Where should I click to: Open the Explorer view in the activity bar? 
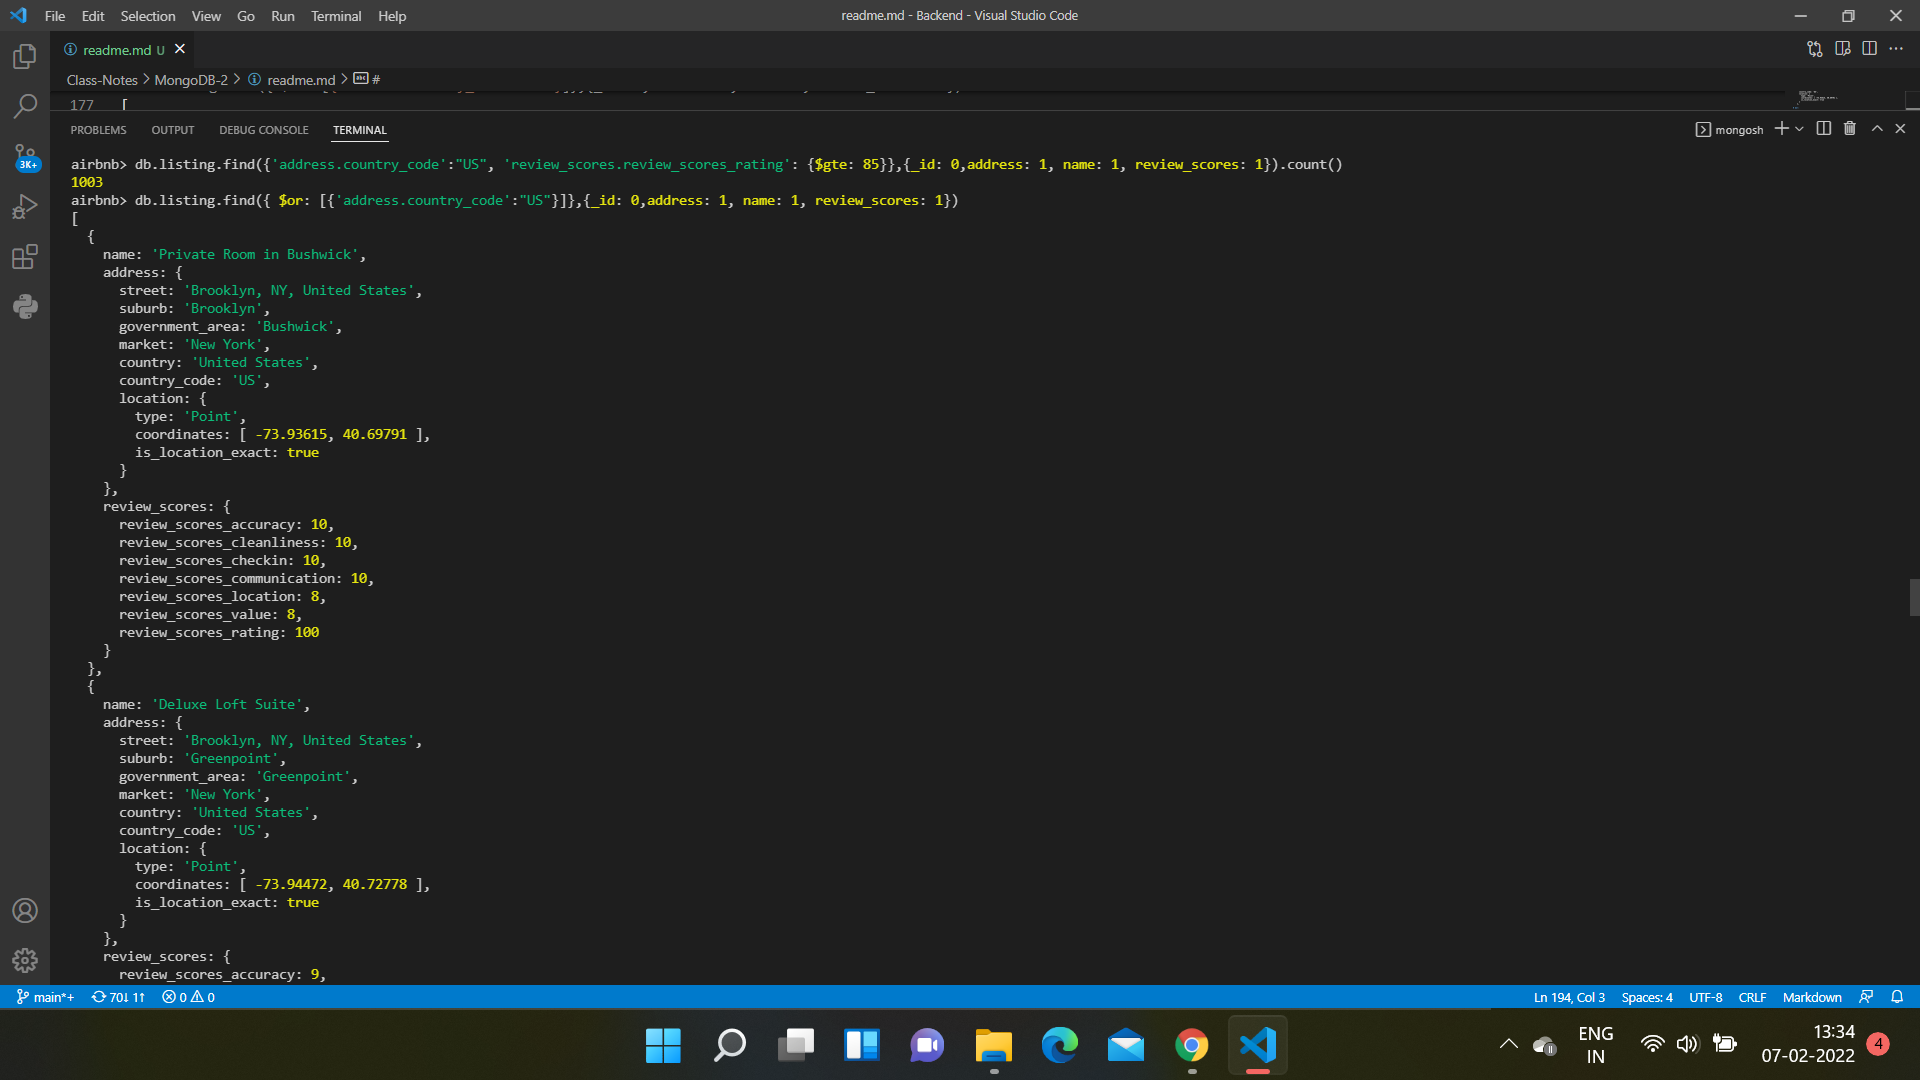(24, 57)
